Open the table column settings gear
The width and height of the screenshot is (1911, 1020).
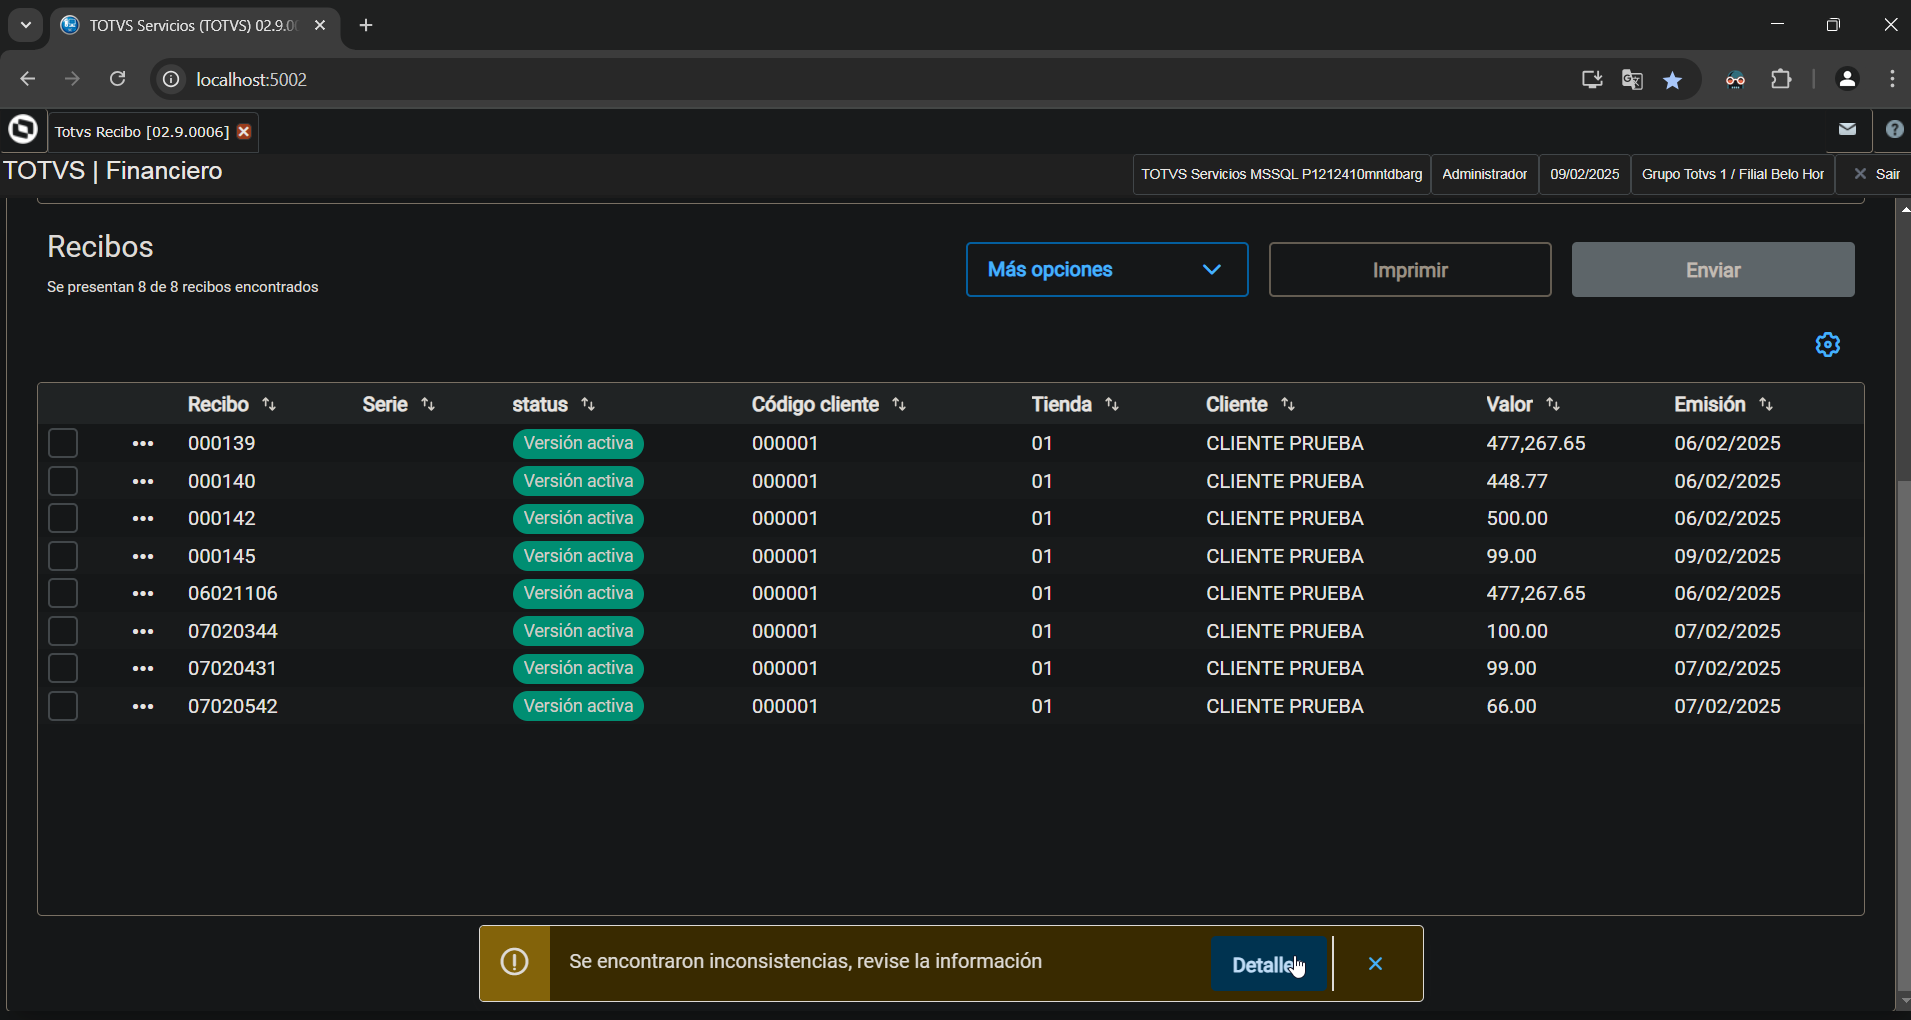click(x=1828, y=345)
